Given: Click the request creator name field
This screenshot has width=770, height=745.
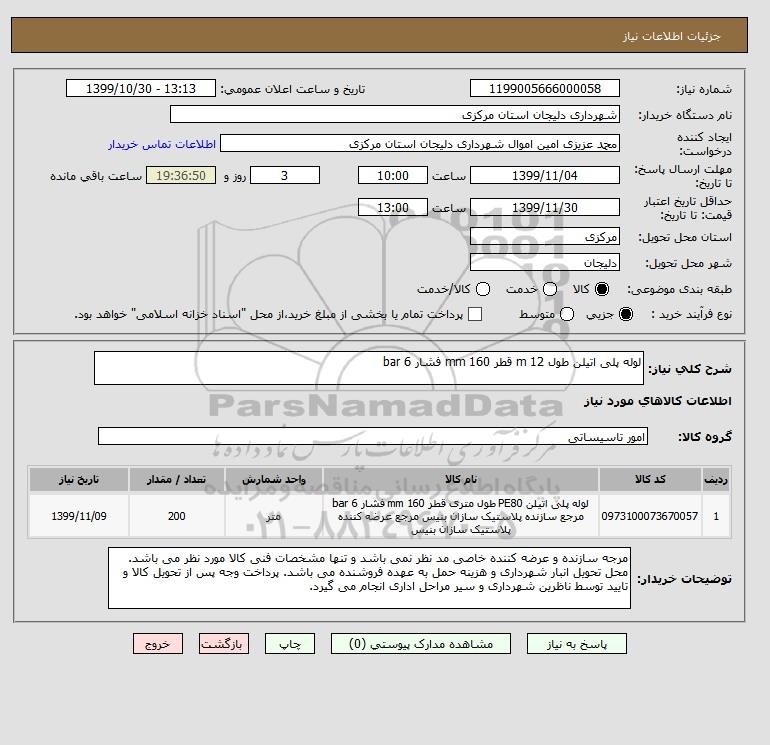Looking at the screenshot, I should coord(420,144).
